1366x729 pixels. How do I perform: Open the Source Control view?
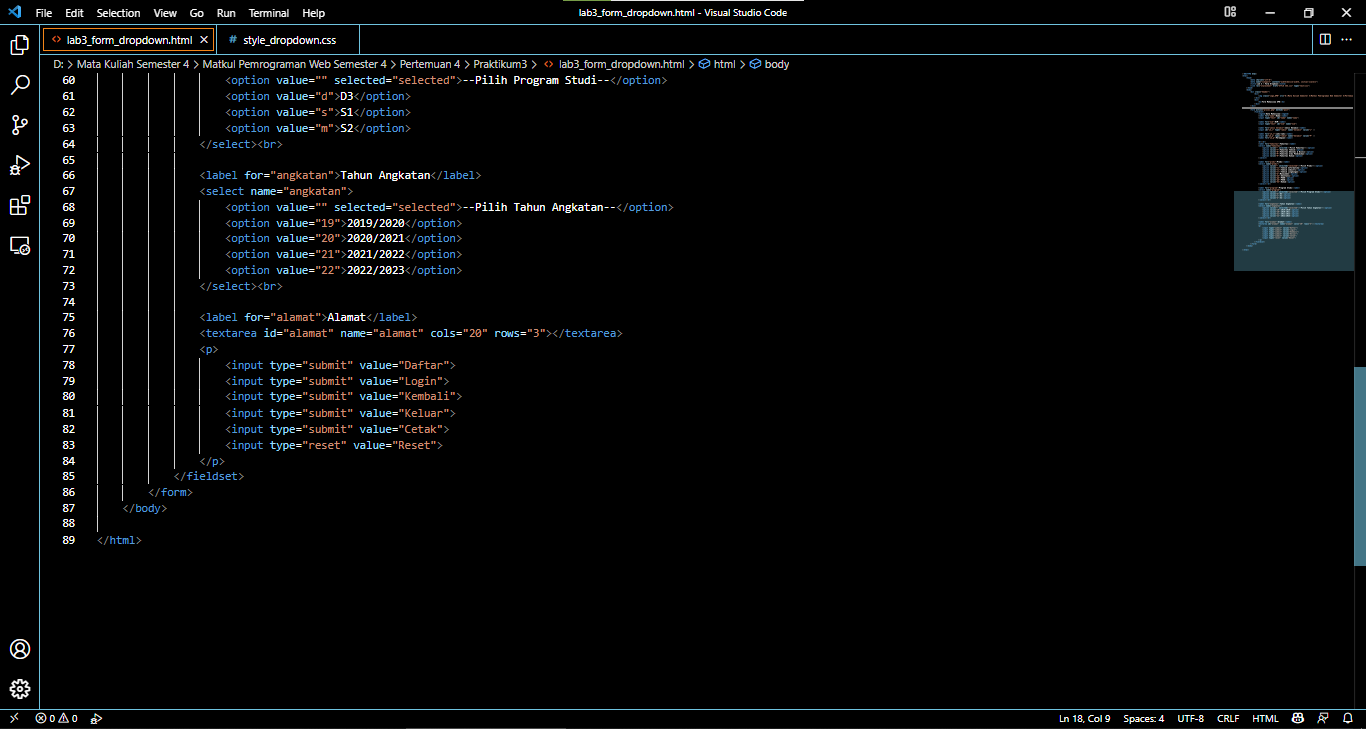pyautogui.click(x=20, y=125)
